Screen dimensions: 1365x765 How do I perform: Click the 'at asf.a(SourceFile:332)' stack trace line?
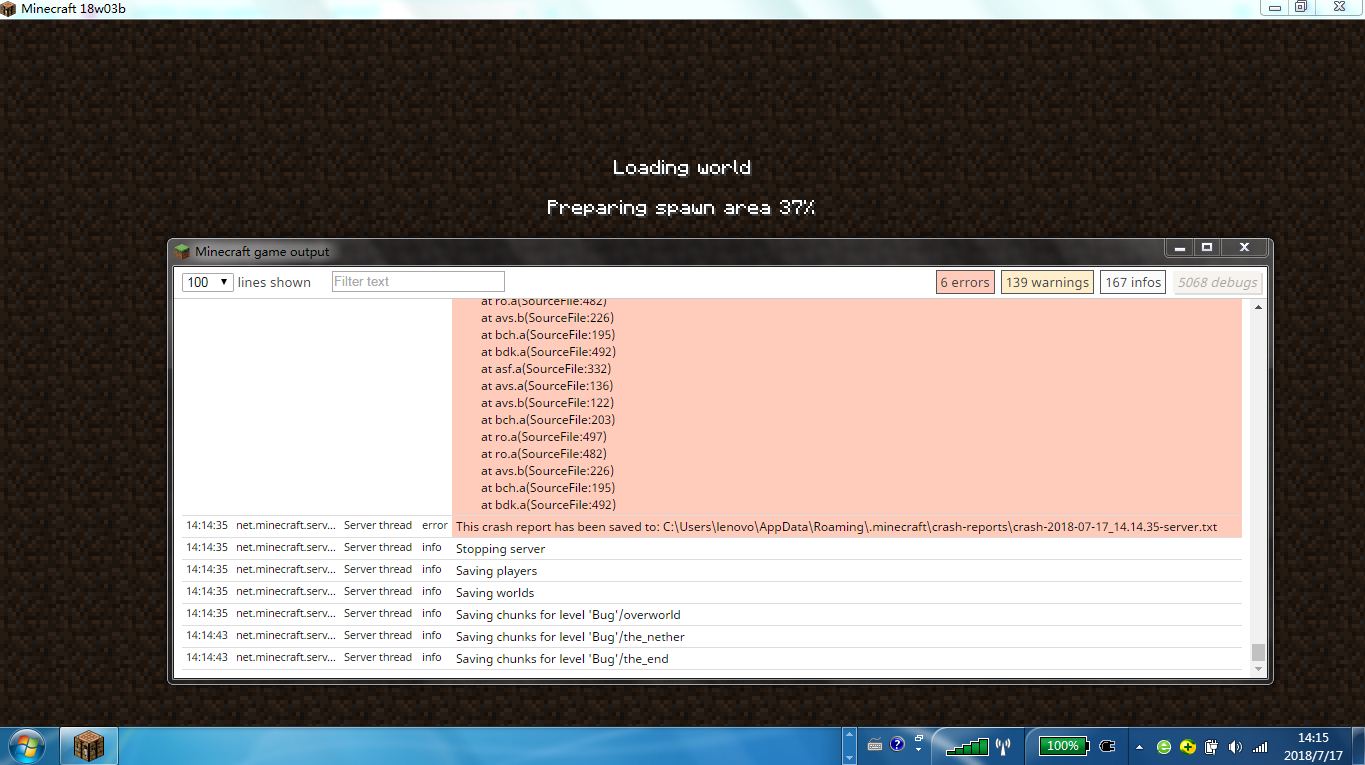coord(546,369)
